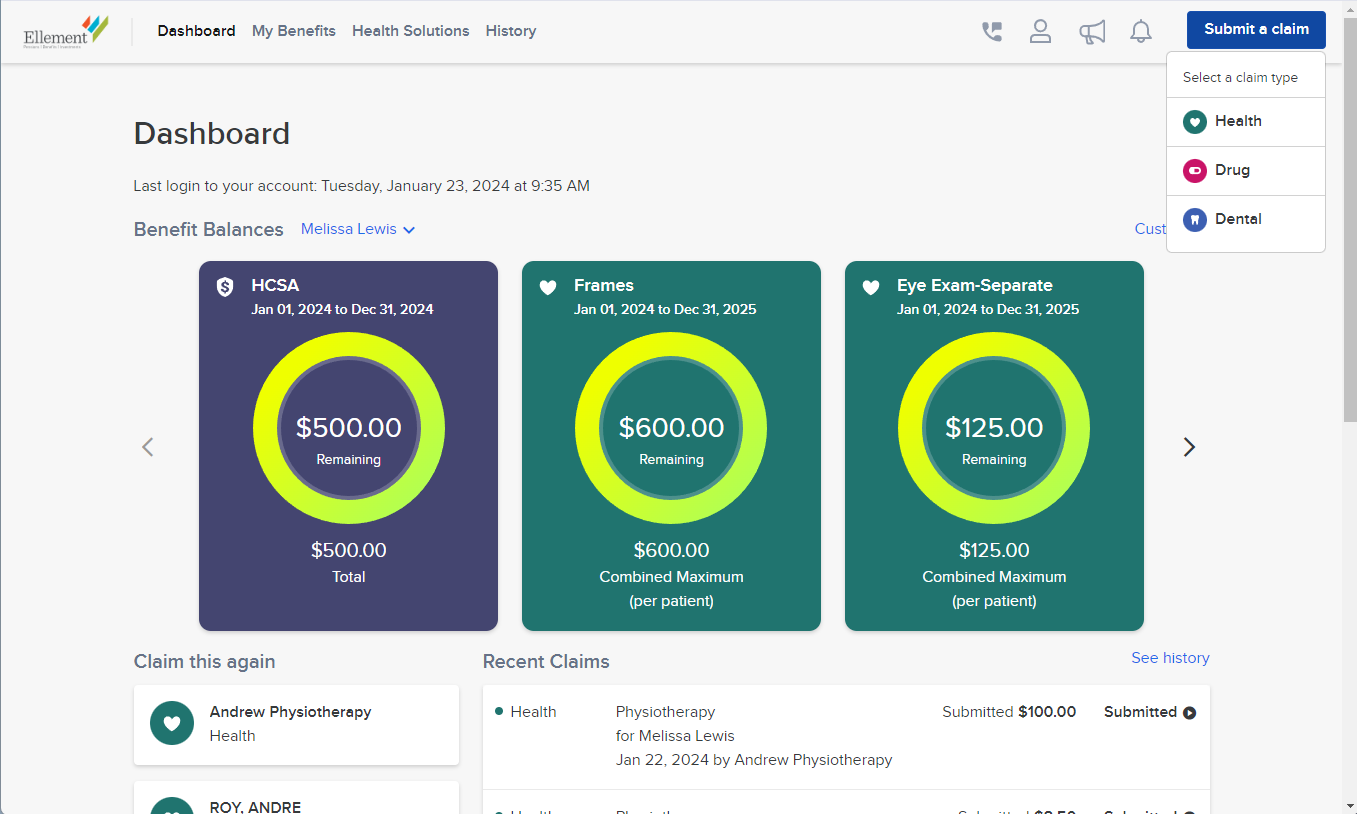Image resolution: width=1357 pixels, height=814 pixels.
Task: Open the My Benefits menu
Action: click(x=294, y=31)
